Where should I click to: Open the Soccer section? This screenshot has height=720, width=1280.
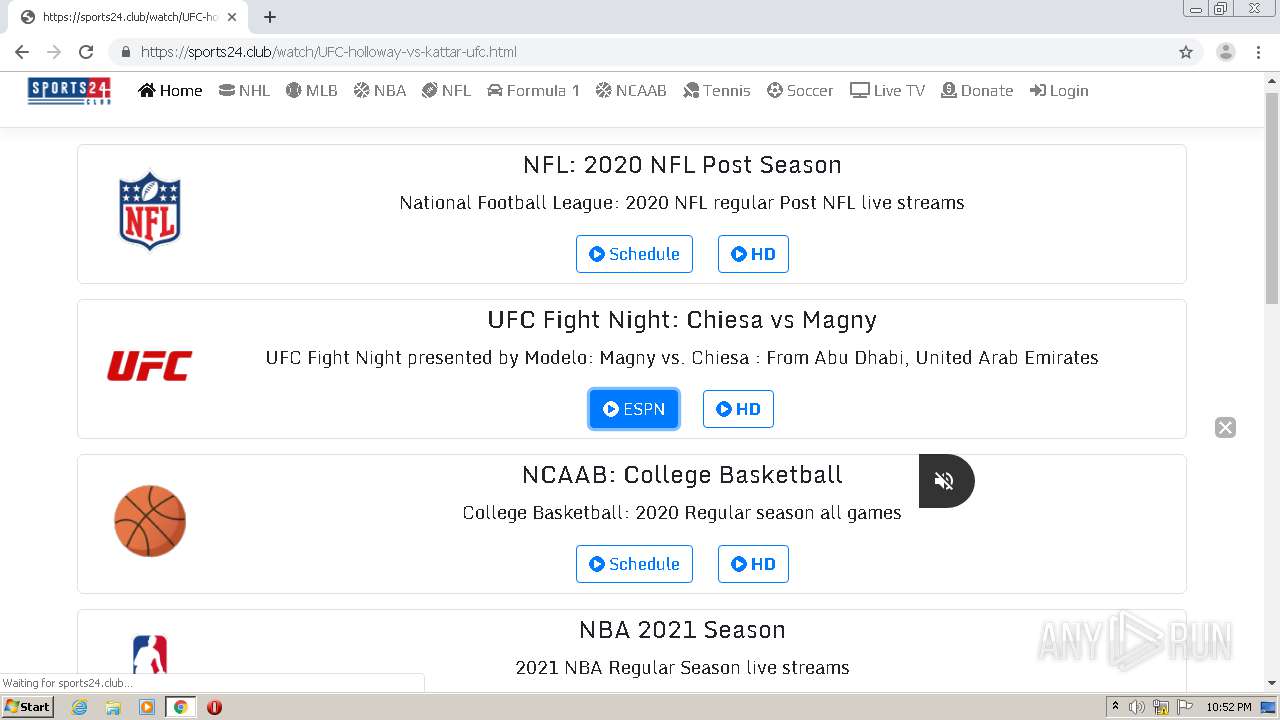pyautogui.click(x=800, y=90)
